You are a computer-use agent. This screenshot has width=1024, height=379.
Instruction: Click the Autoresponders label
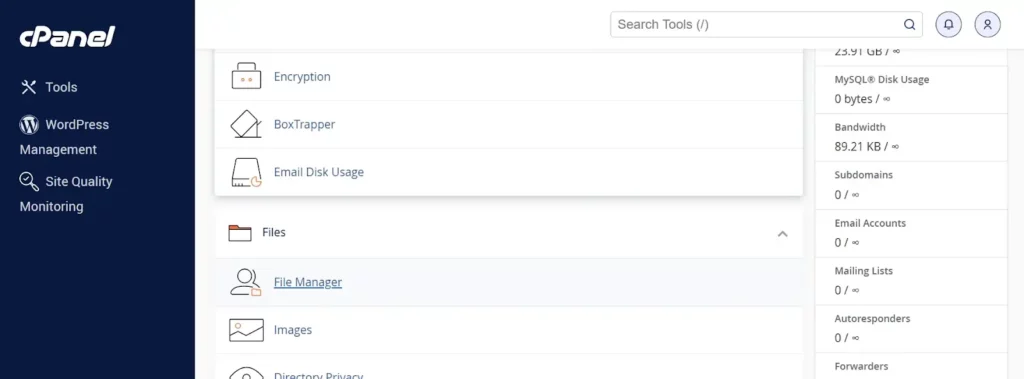click(x=872, y=319)
